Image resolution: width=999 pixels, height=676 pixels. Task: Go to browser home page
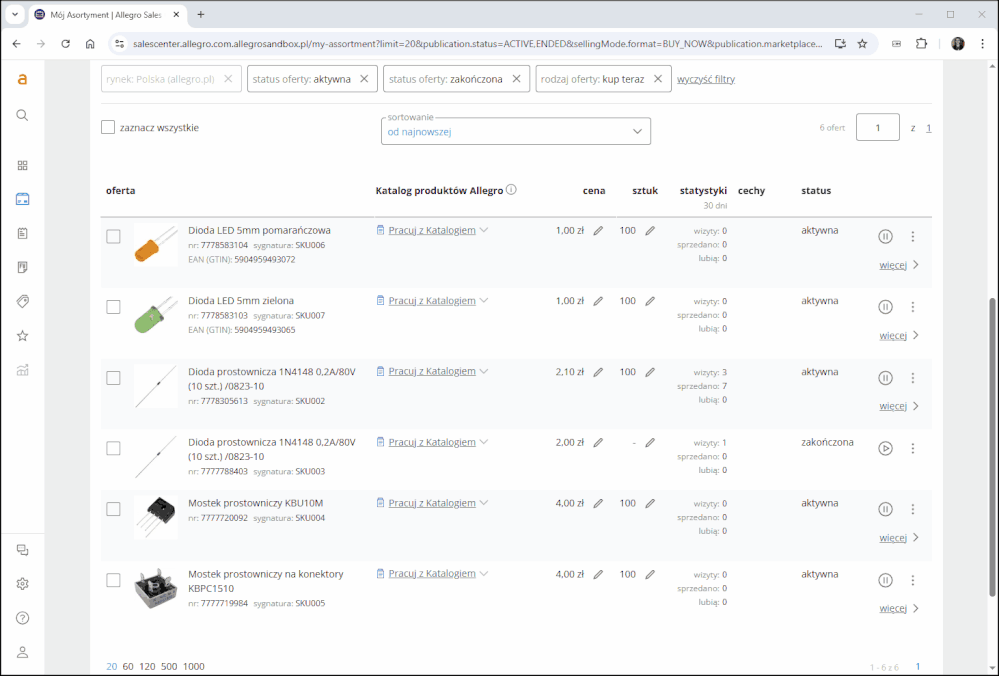[x=90, y=44]
